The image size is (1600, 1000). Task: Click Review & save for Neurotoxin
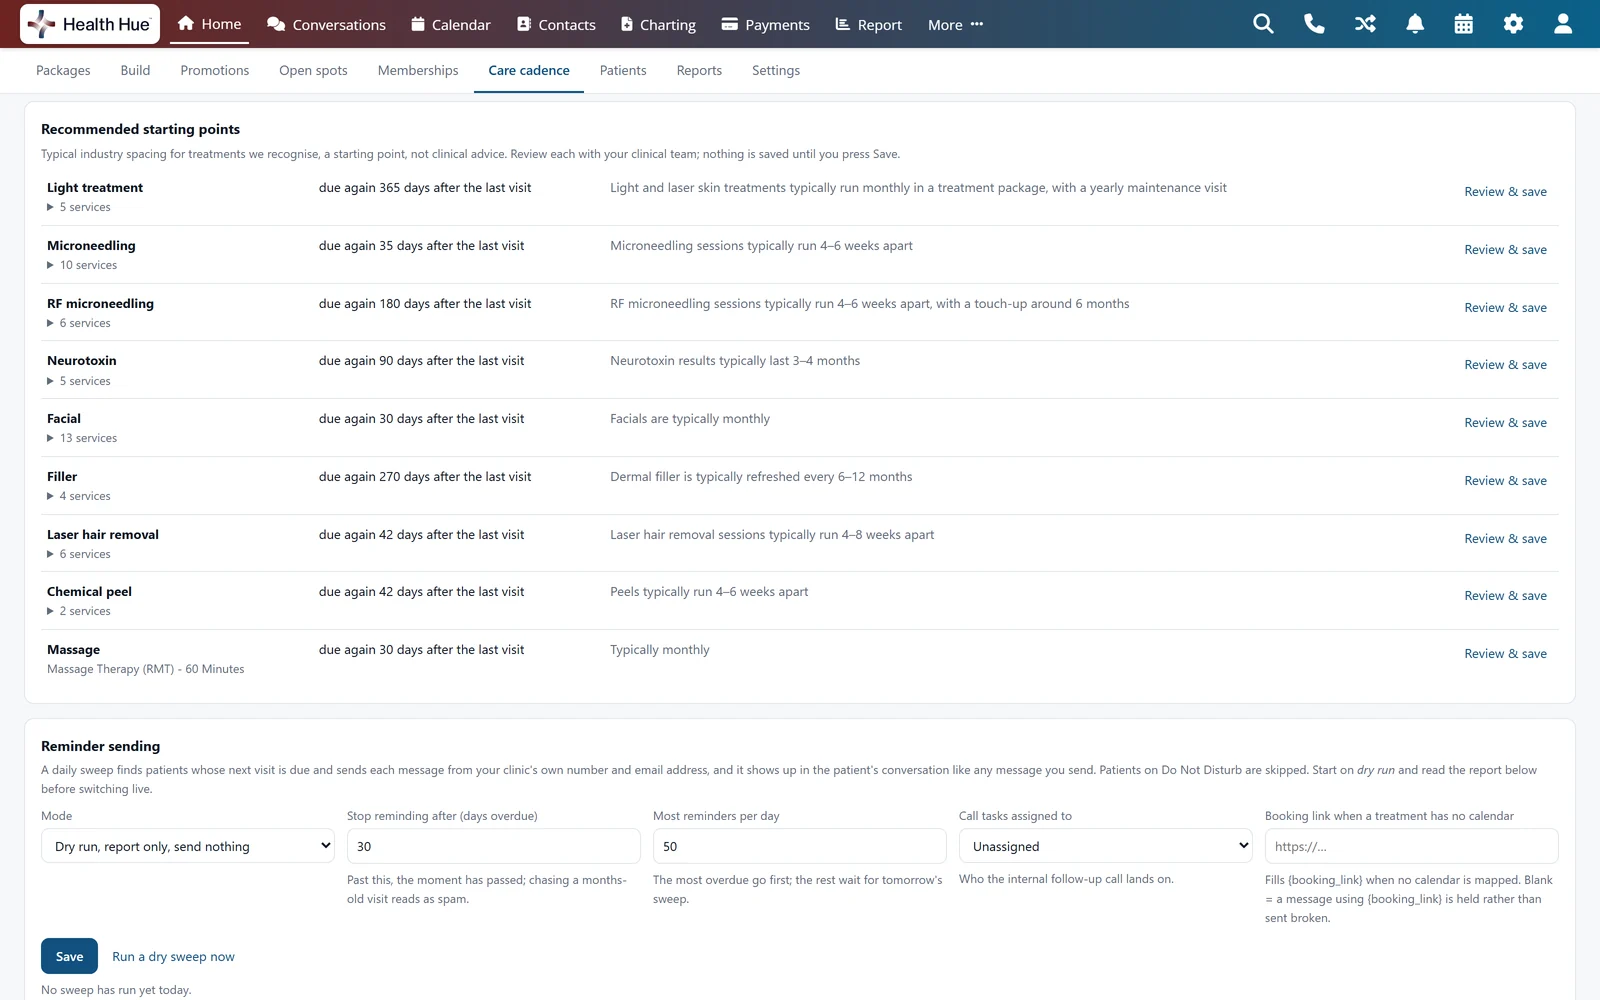click(x=1505, y=365)
